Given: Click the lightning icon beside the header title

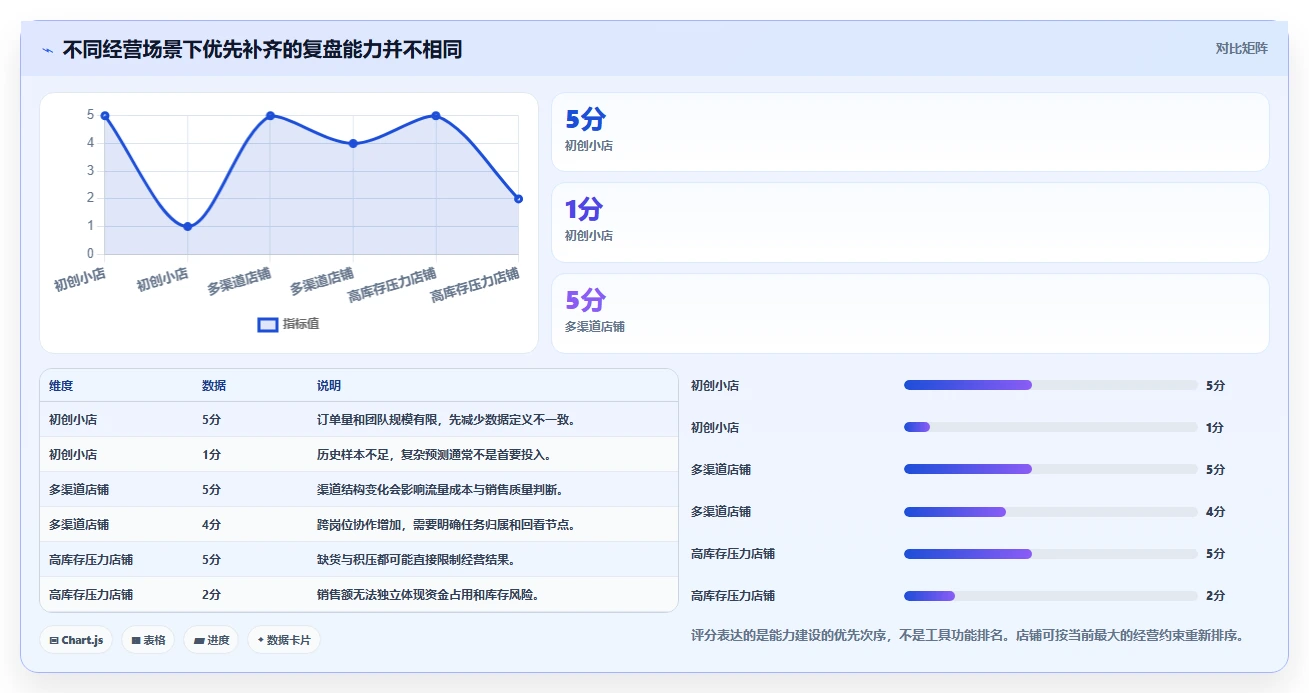Looking at the screenshot, I should (47, 50).
